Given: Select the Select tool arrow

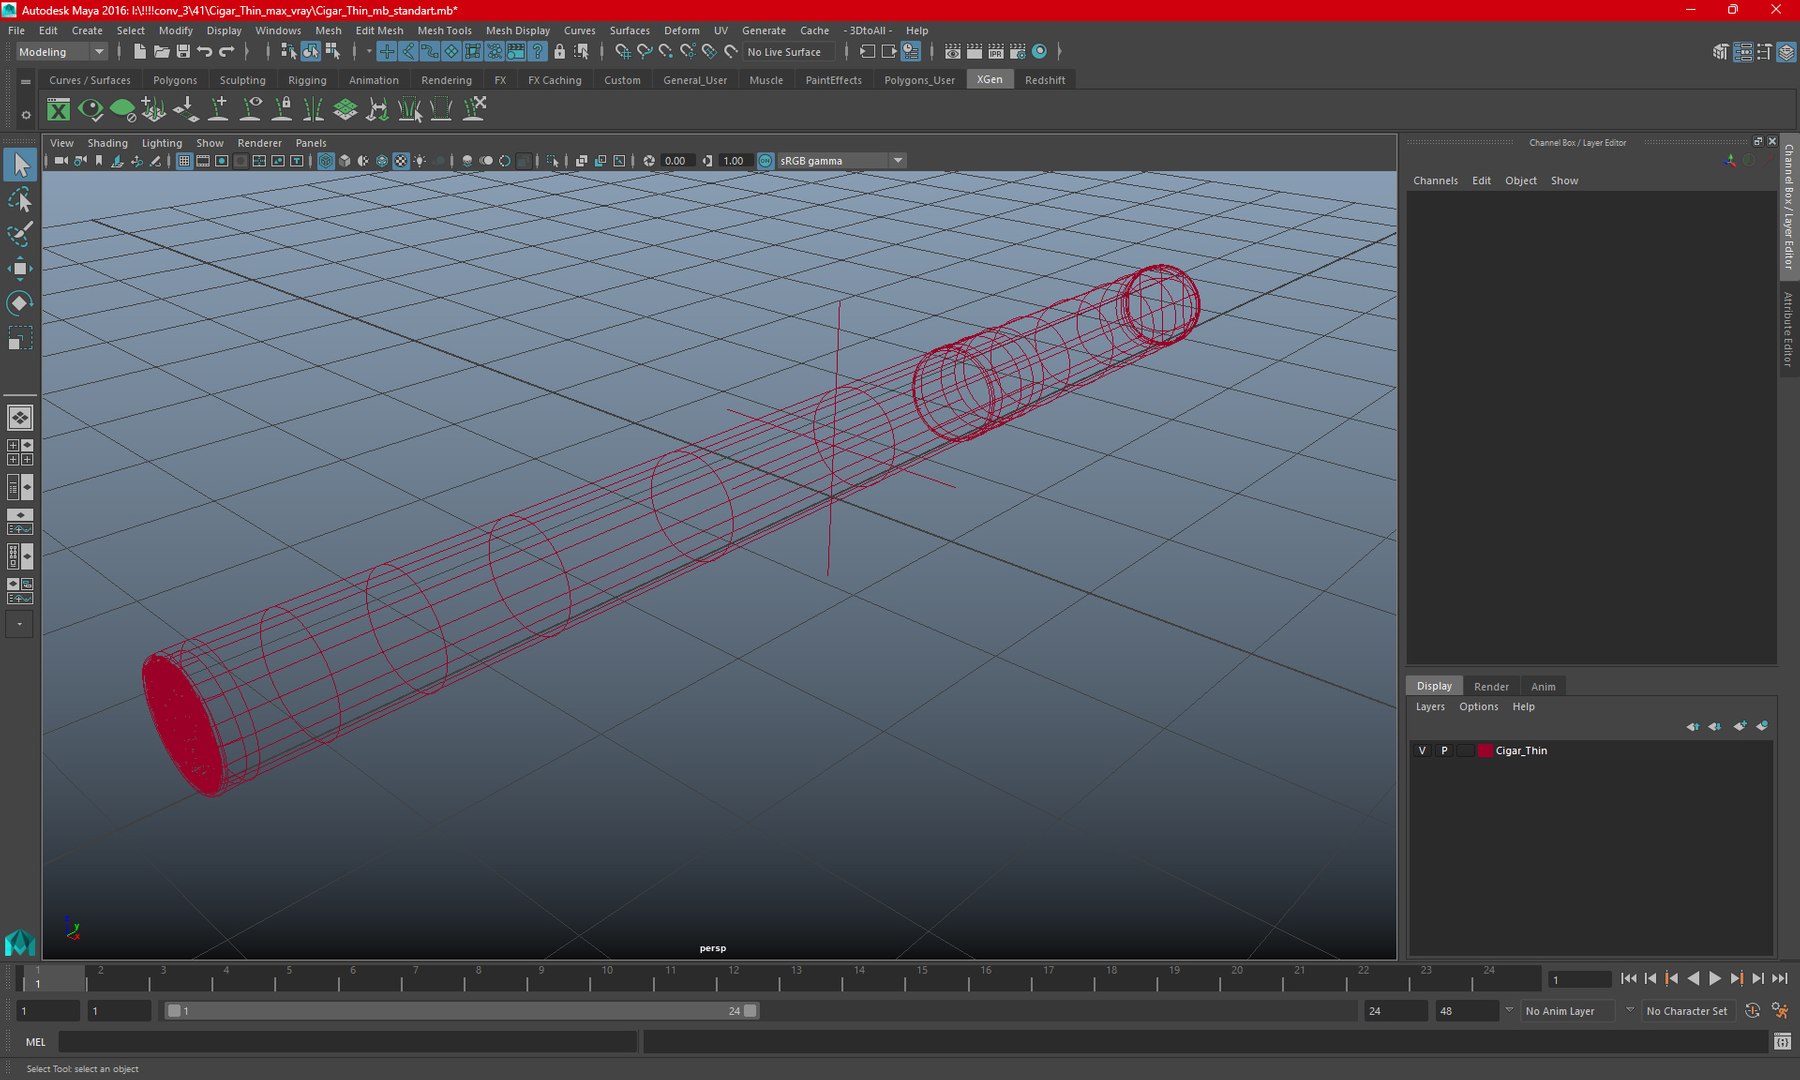Looking at the screenshot, I should click(x=20, y=165).
